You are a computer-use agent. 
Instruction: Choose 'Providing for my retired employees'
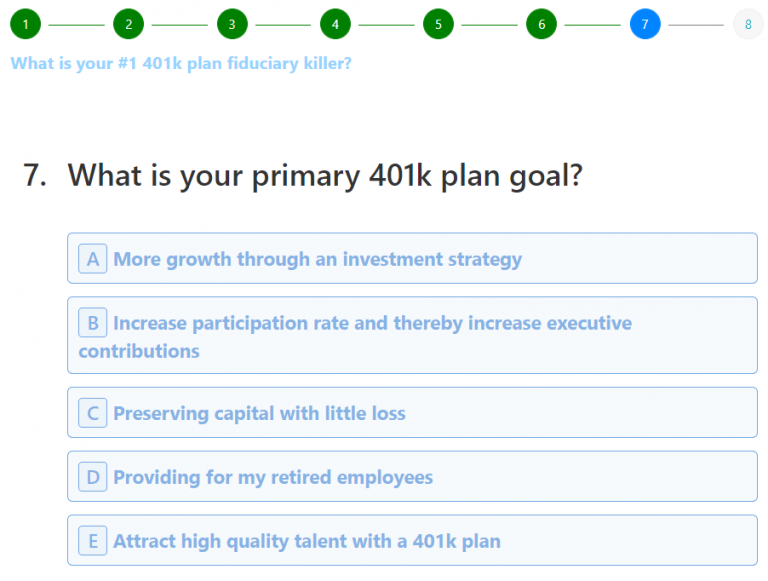412,477
